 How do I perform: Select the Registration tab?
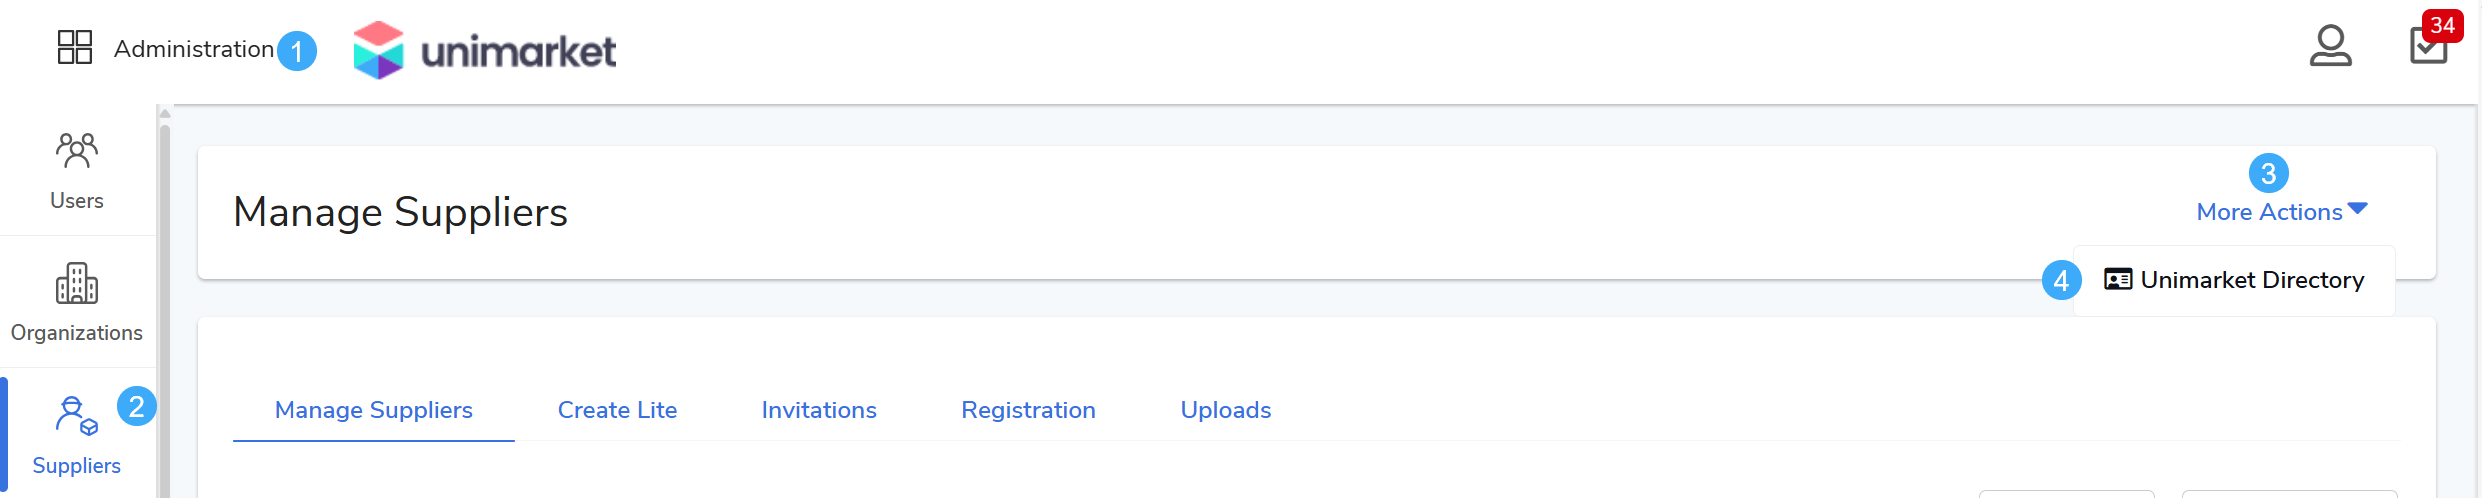1028,410
